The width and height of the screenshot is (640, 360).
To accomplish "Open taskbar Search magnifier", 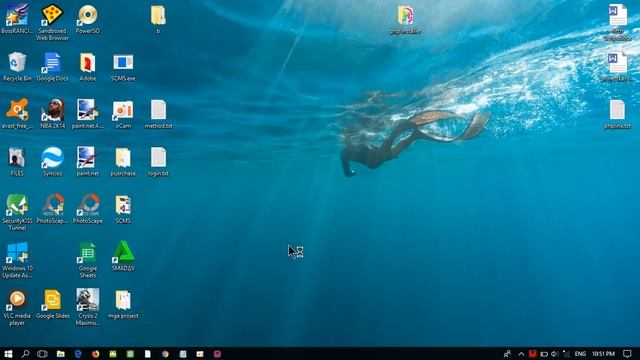I will 25,353.
